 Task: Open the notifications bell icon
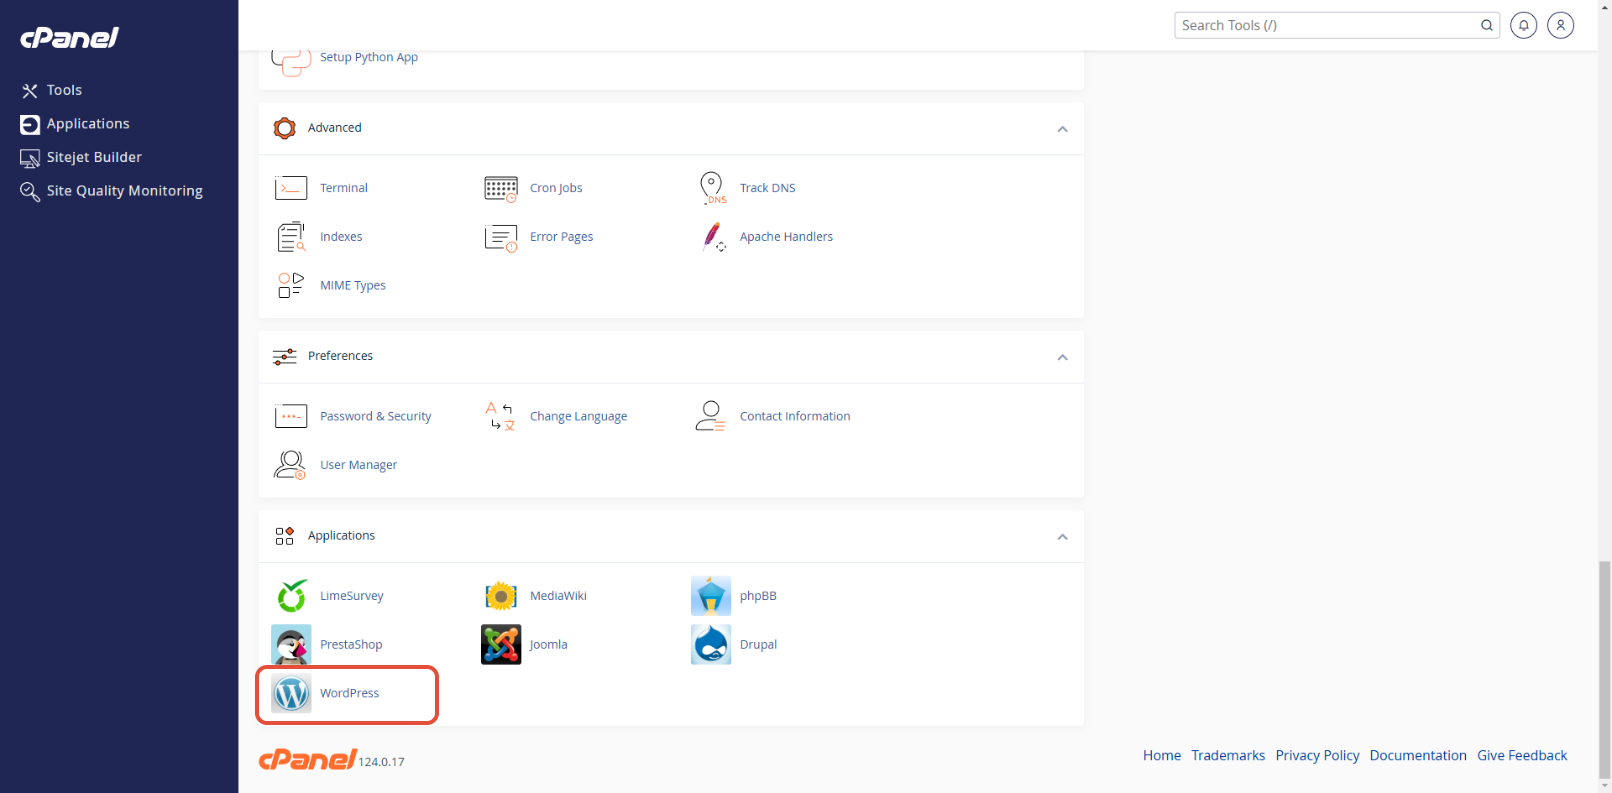tap(1523, 25)
